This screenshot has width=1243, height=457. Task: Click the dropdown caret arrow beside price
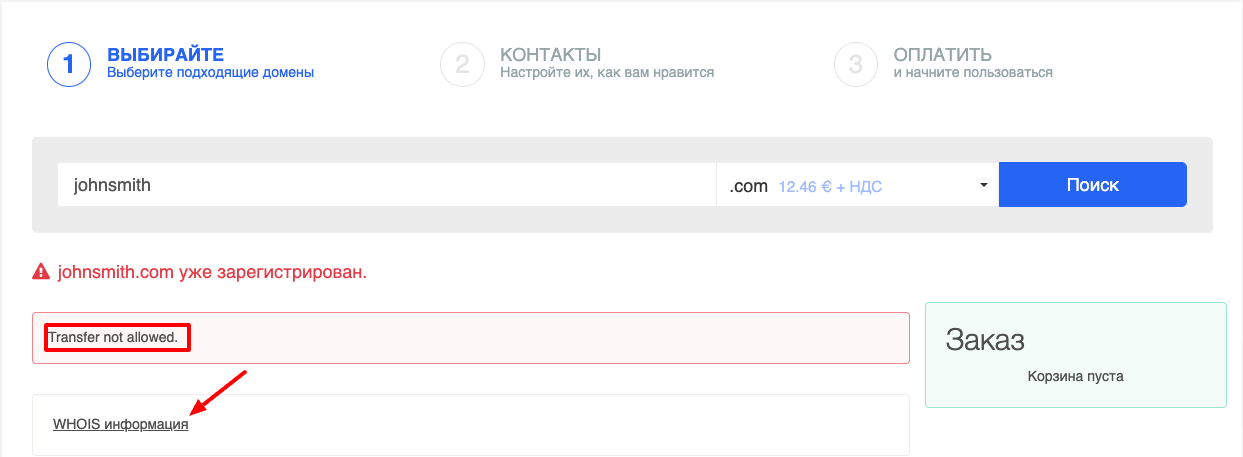coord(984,185)
